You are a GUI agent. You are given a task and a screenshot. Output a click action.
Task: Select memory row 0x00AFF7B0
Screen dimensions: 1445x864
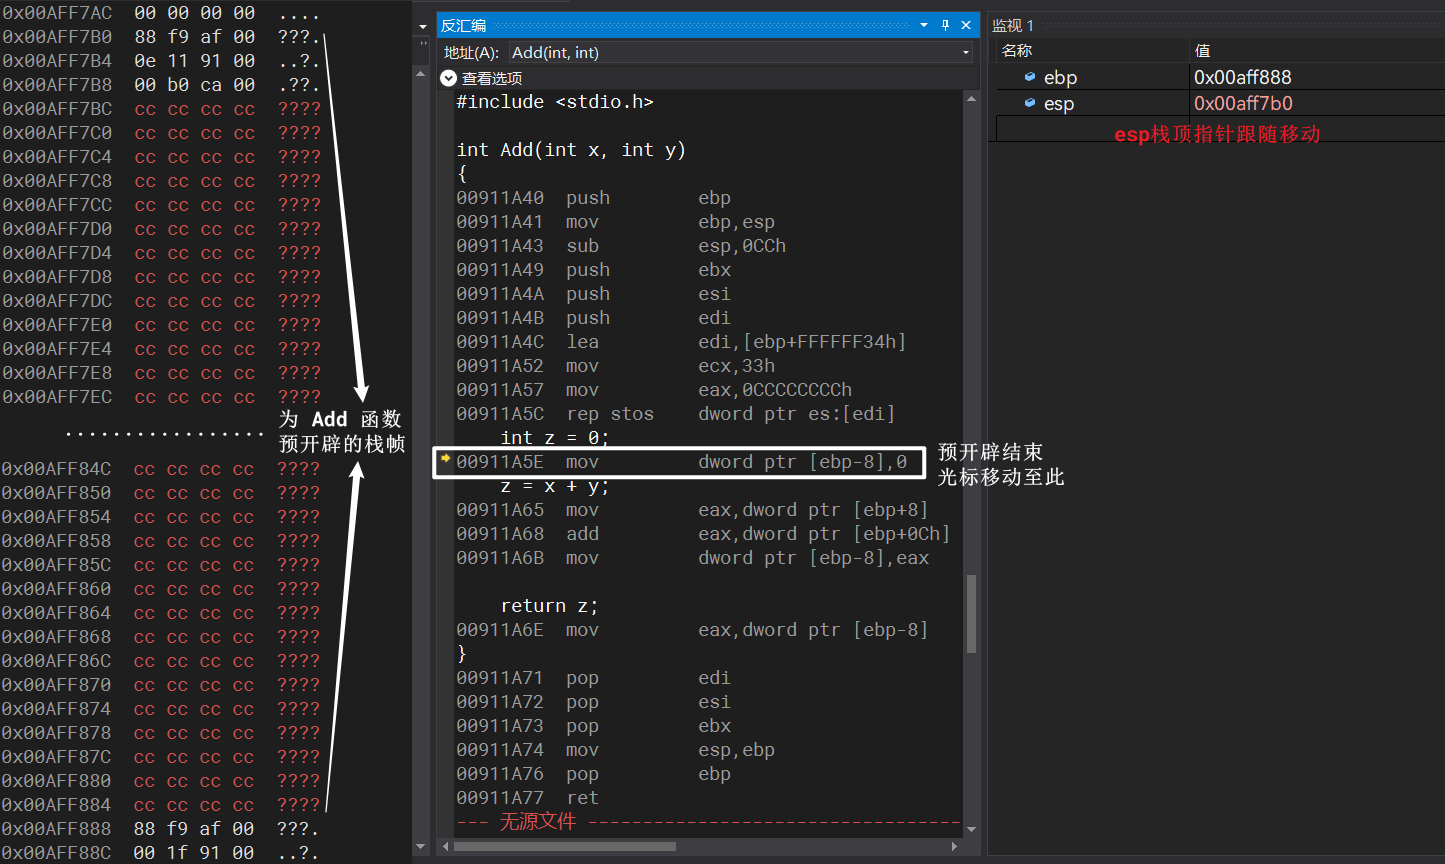(x=161, y=37)
